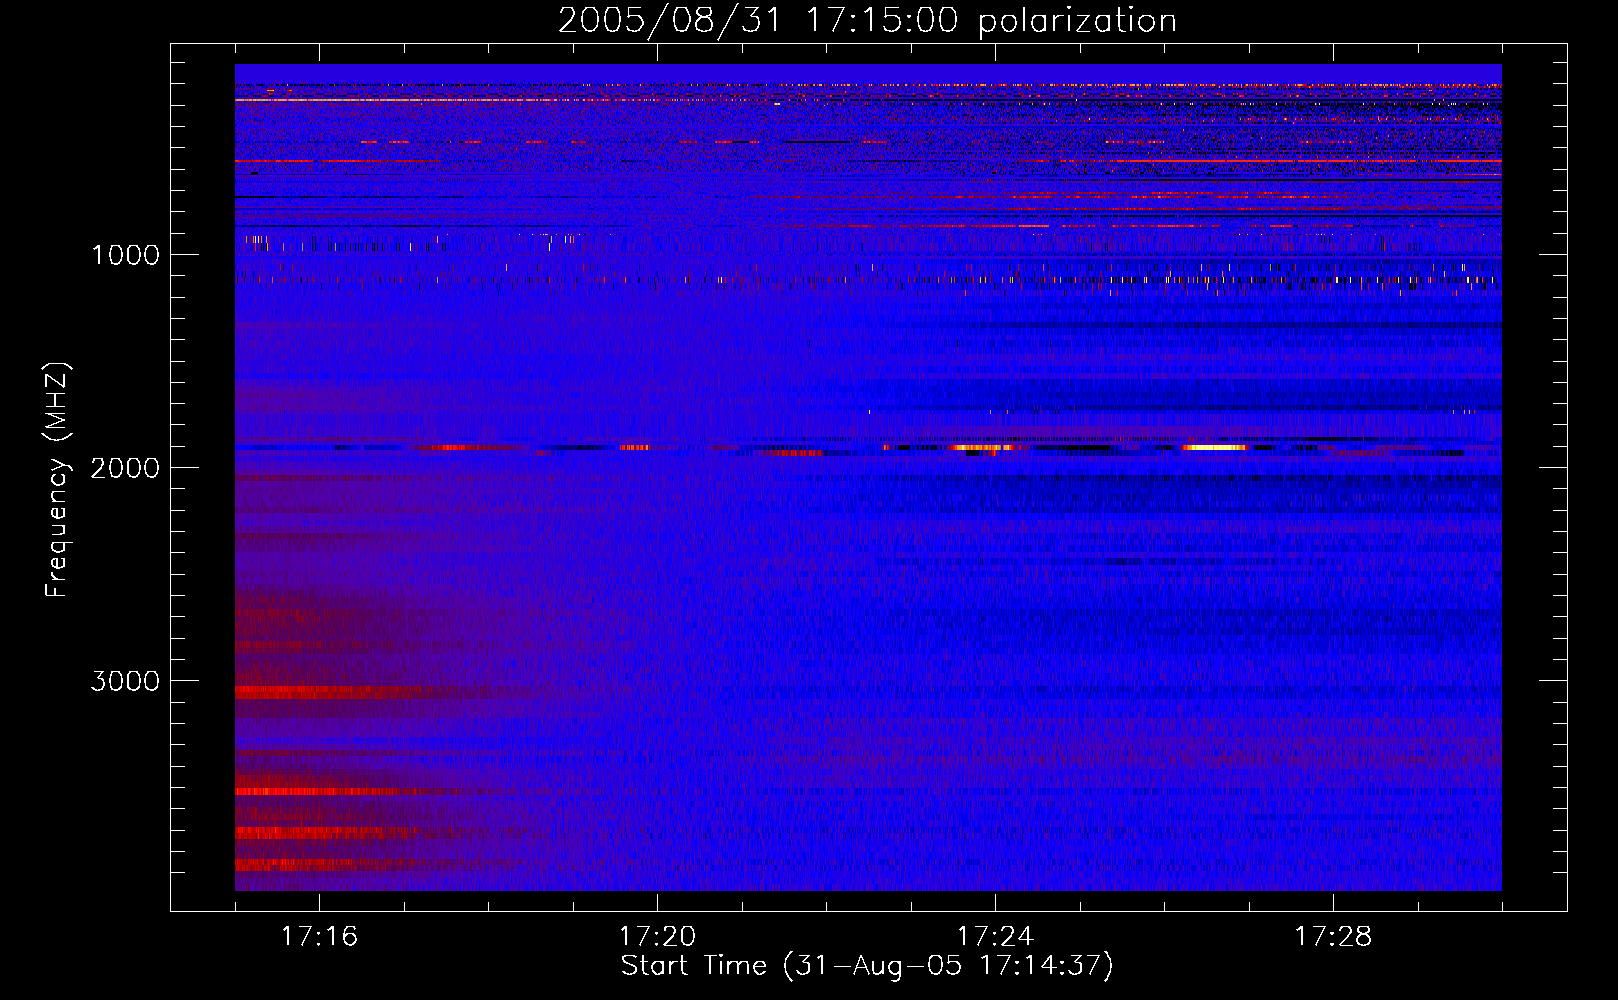
Task: Click the plot title '2005/08/31 17:15:00 polarization'
Action: point(867,21)
